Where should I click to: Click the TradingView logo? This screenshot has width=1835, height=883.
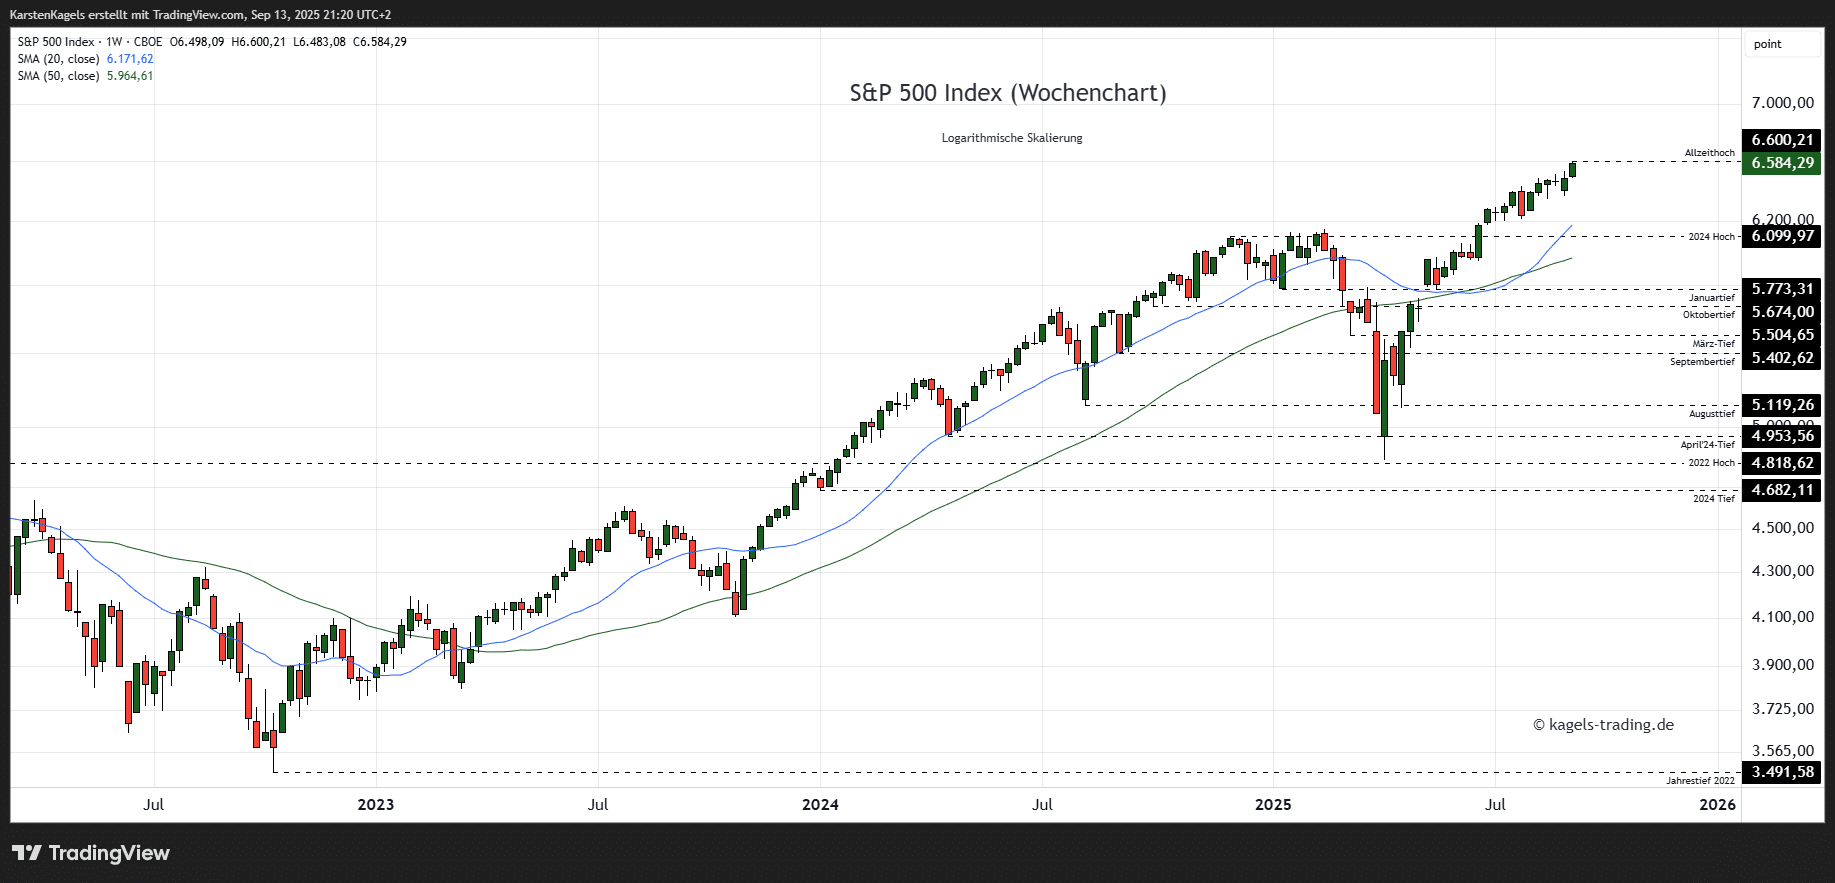[91, 853]
